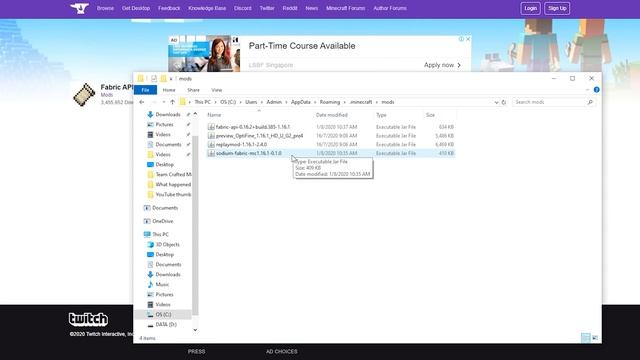Open the Discord link in the navigation
This screenshot has width=640, height=360.
point(242,8)
